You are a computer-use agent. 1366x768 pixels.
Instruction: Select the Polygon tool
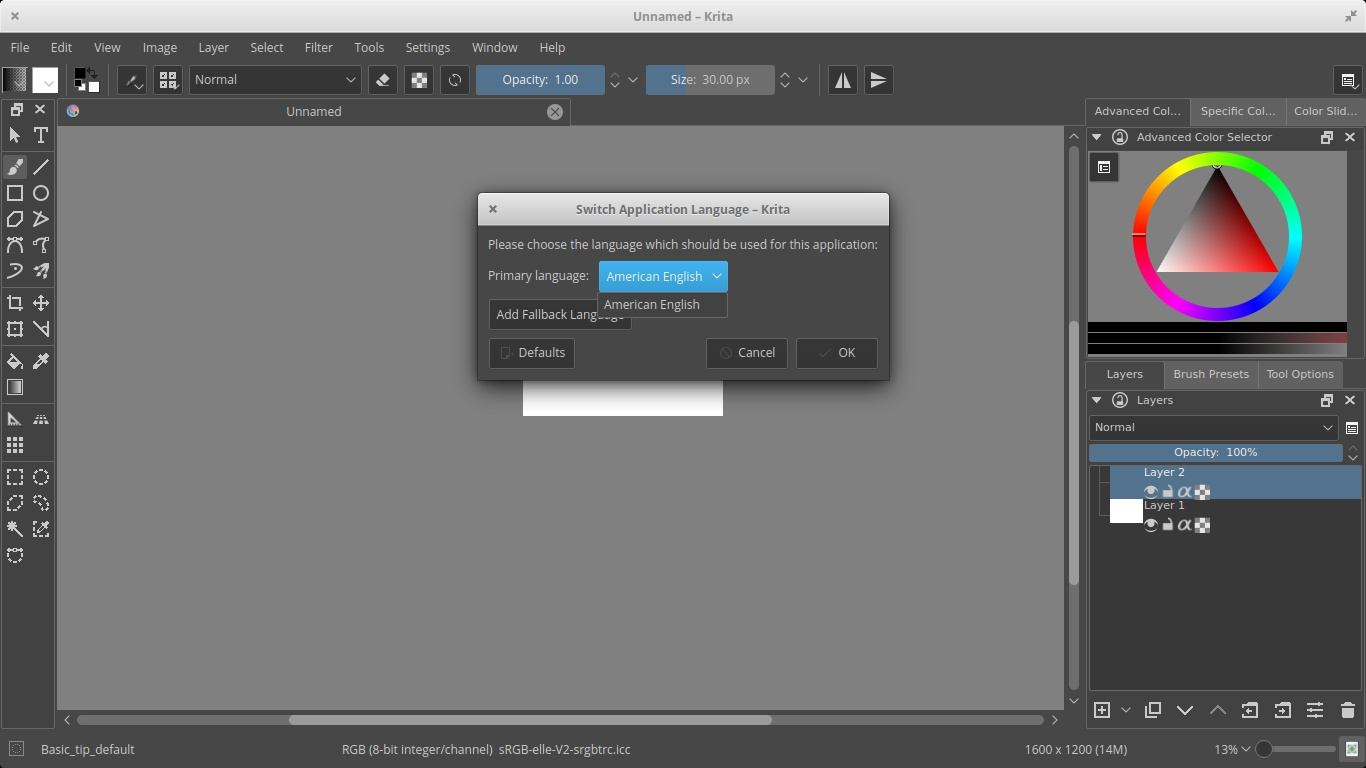(15, 219)
